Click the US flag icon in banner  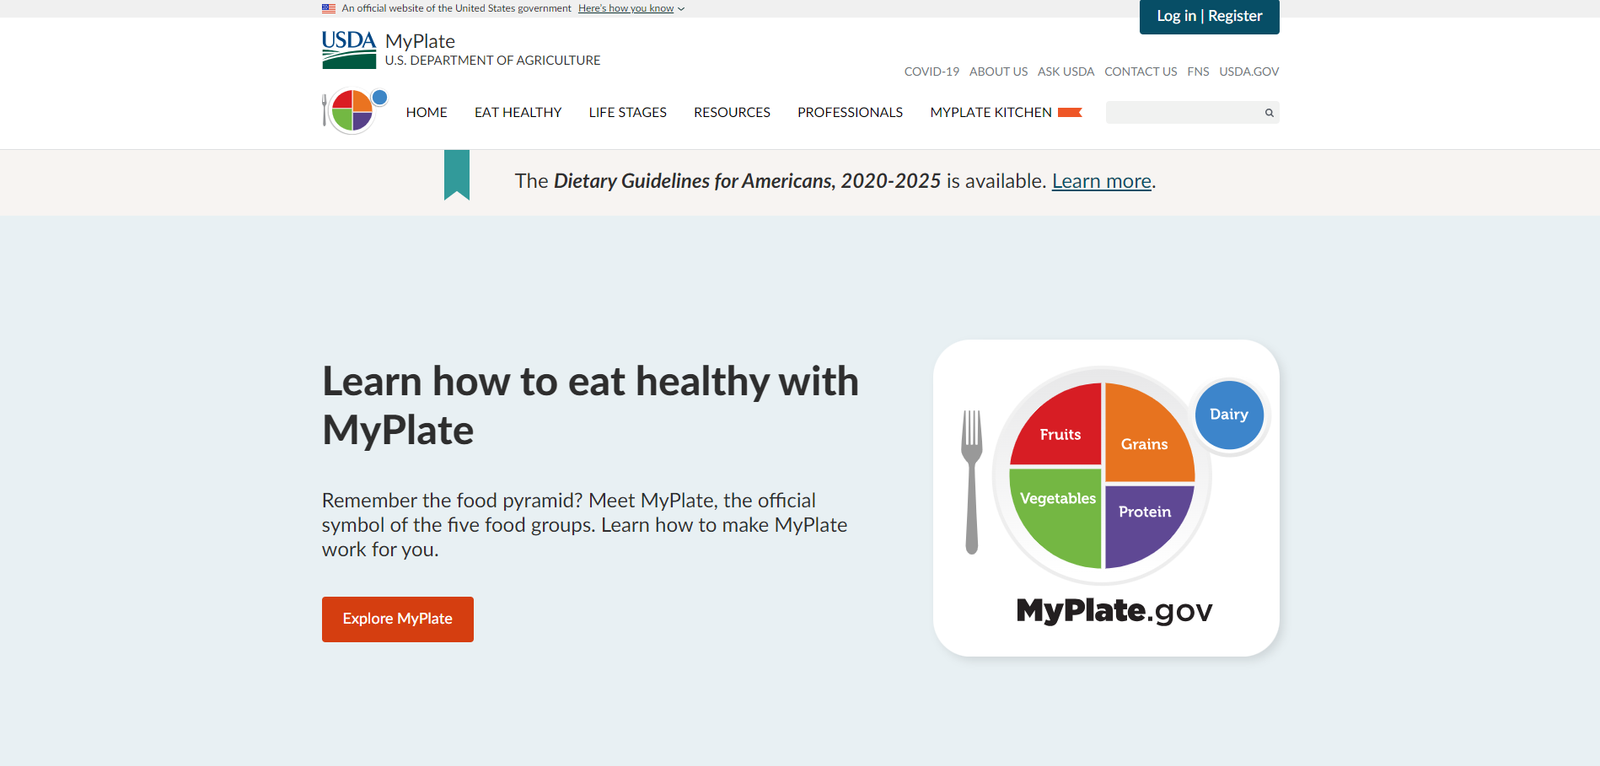pos(328,8)
